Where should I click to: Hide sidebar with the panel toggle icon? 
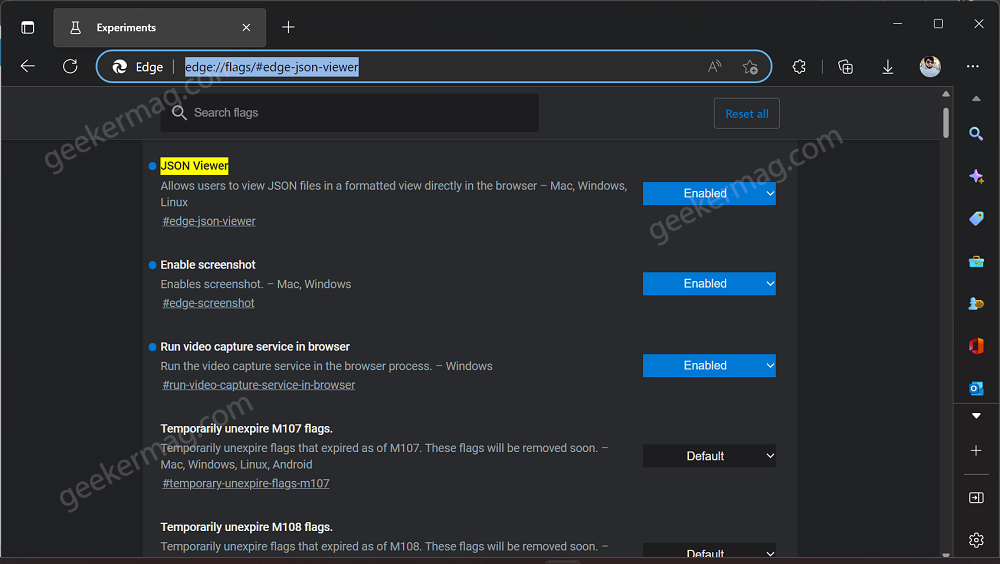click(x=976, y=498)
